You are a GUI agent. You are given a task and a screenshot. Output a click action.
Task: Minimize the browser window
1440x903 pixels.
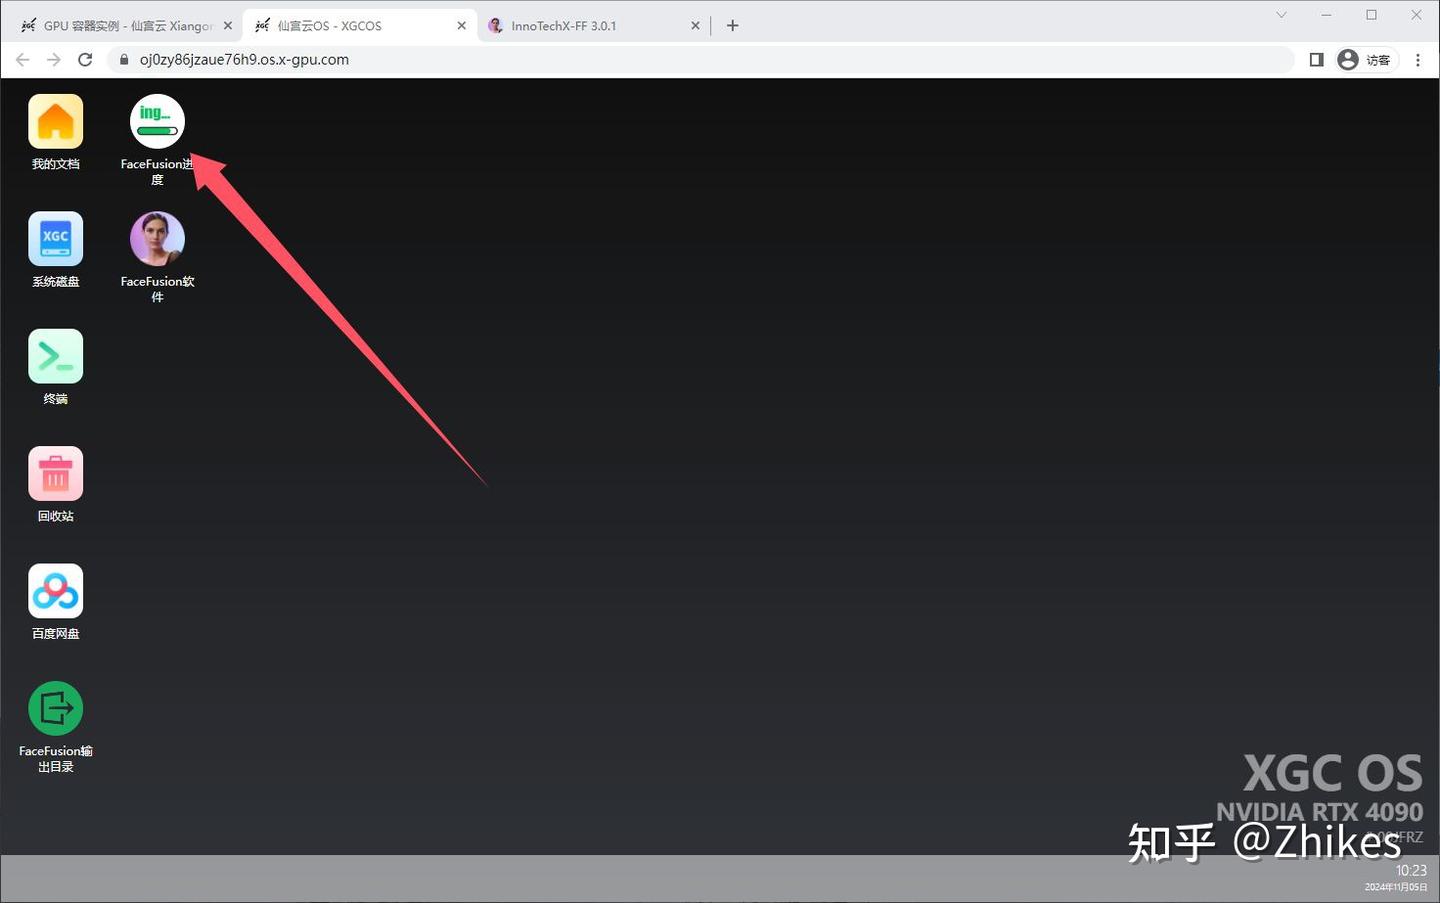(x=1326, y=15)
